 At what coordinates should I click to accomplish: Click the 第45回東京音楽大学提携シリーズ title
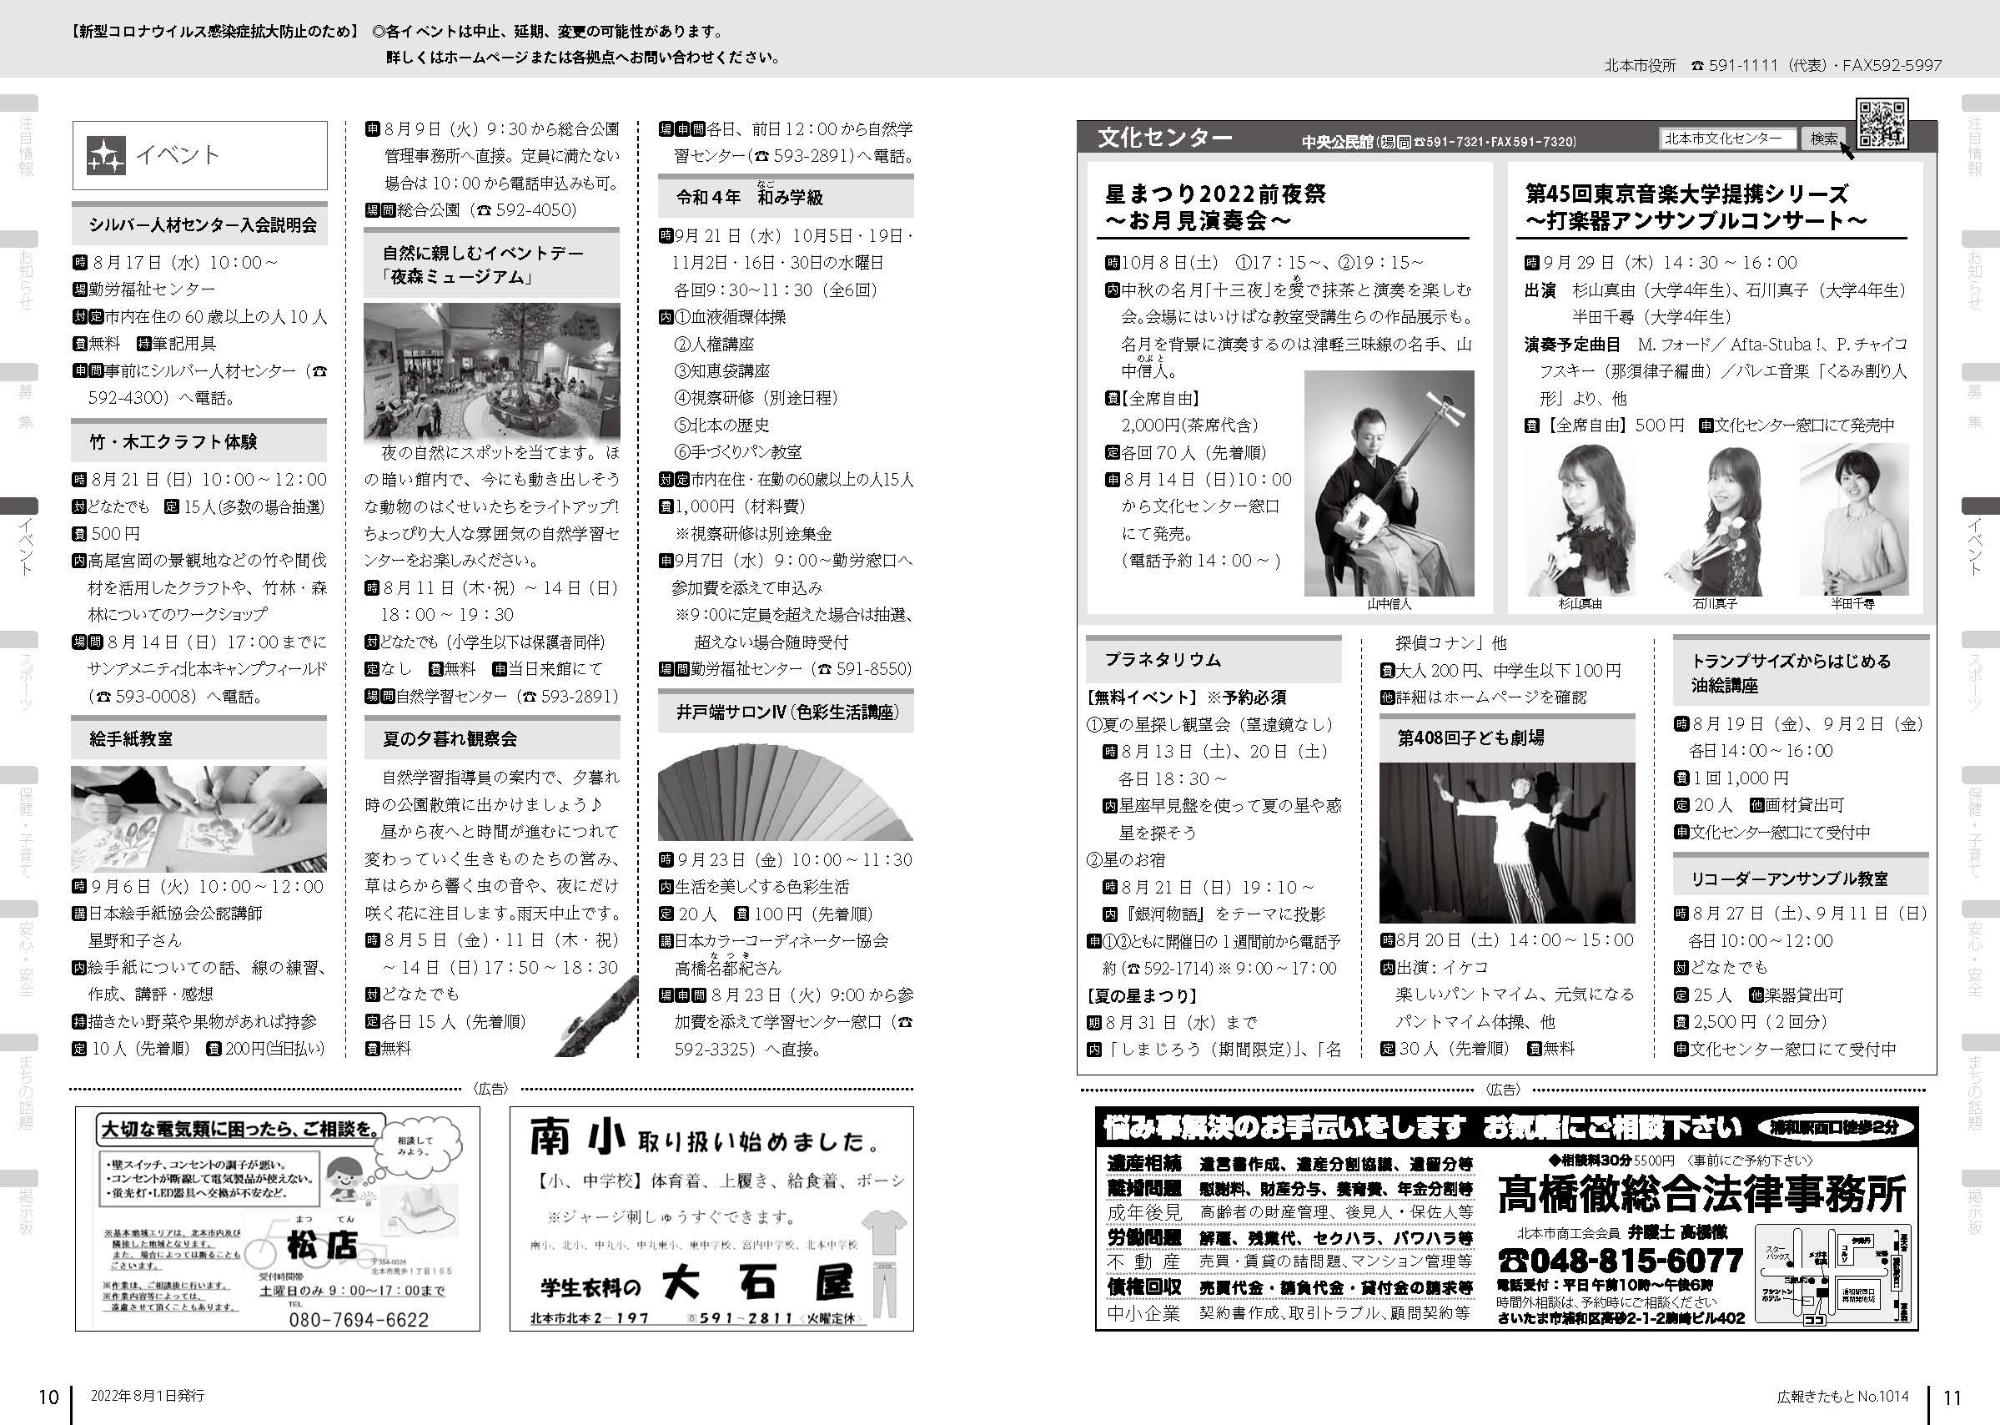(1695, 207)
